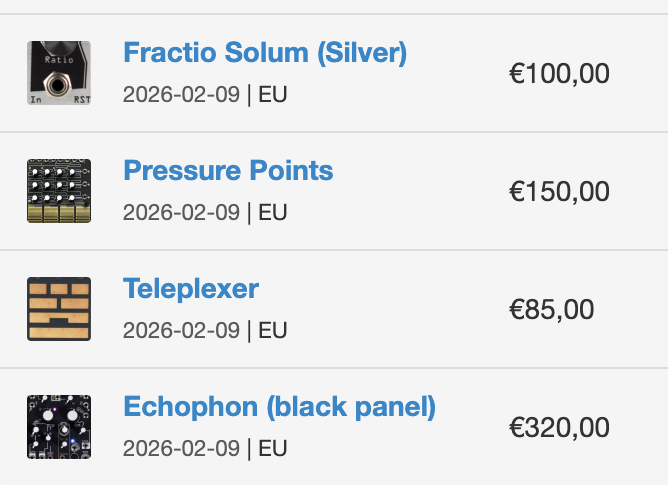Click the EU region label for Teleplexer

click(273, 331)
